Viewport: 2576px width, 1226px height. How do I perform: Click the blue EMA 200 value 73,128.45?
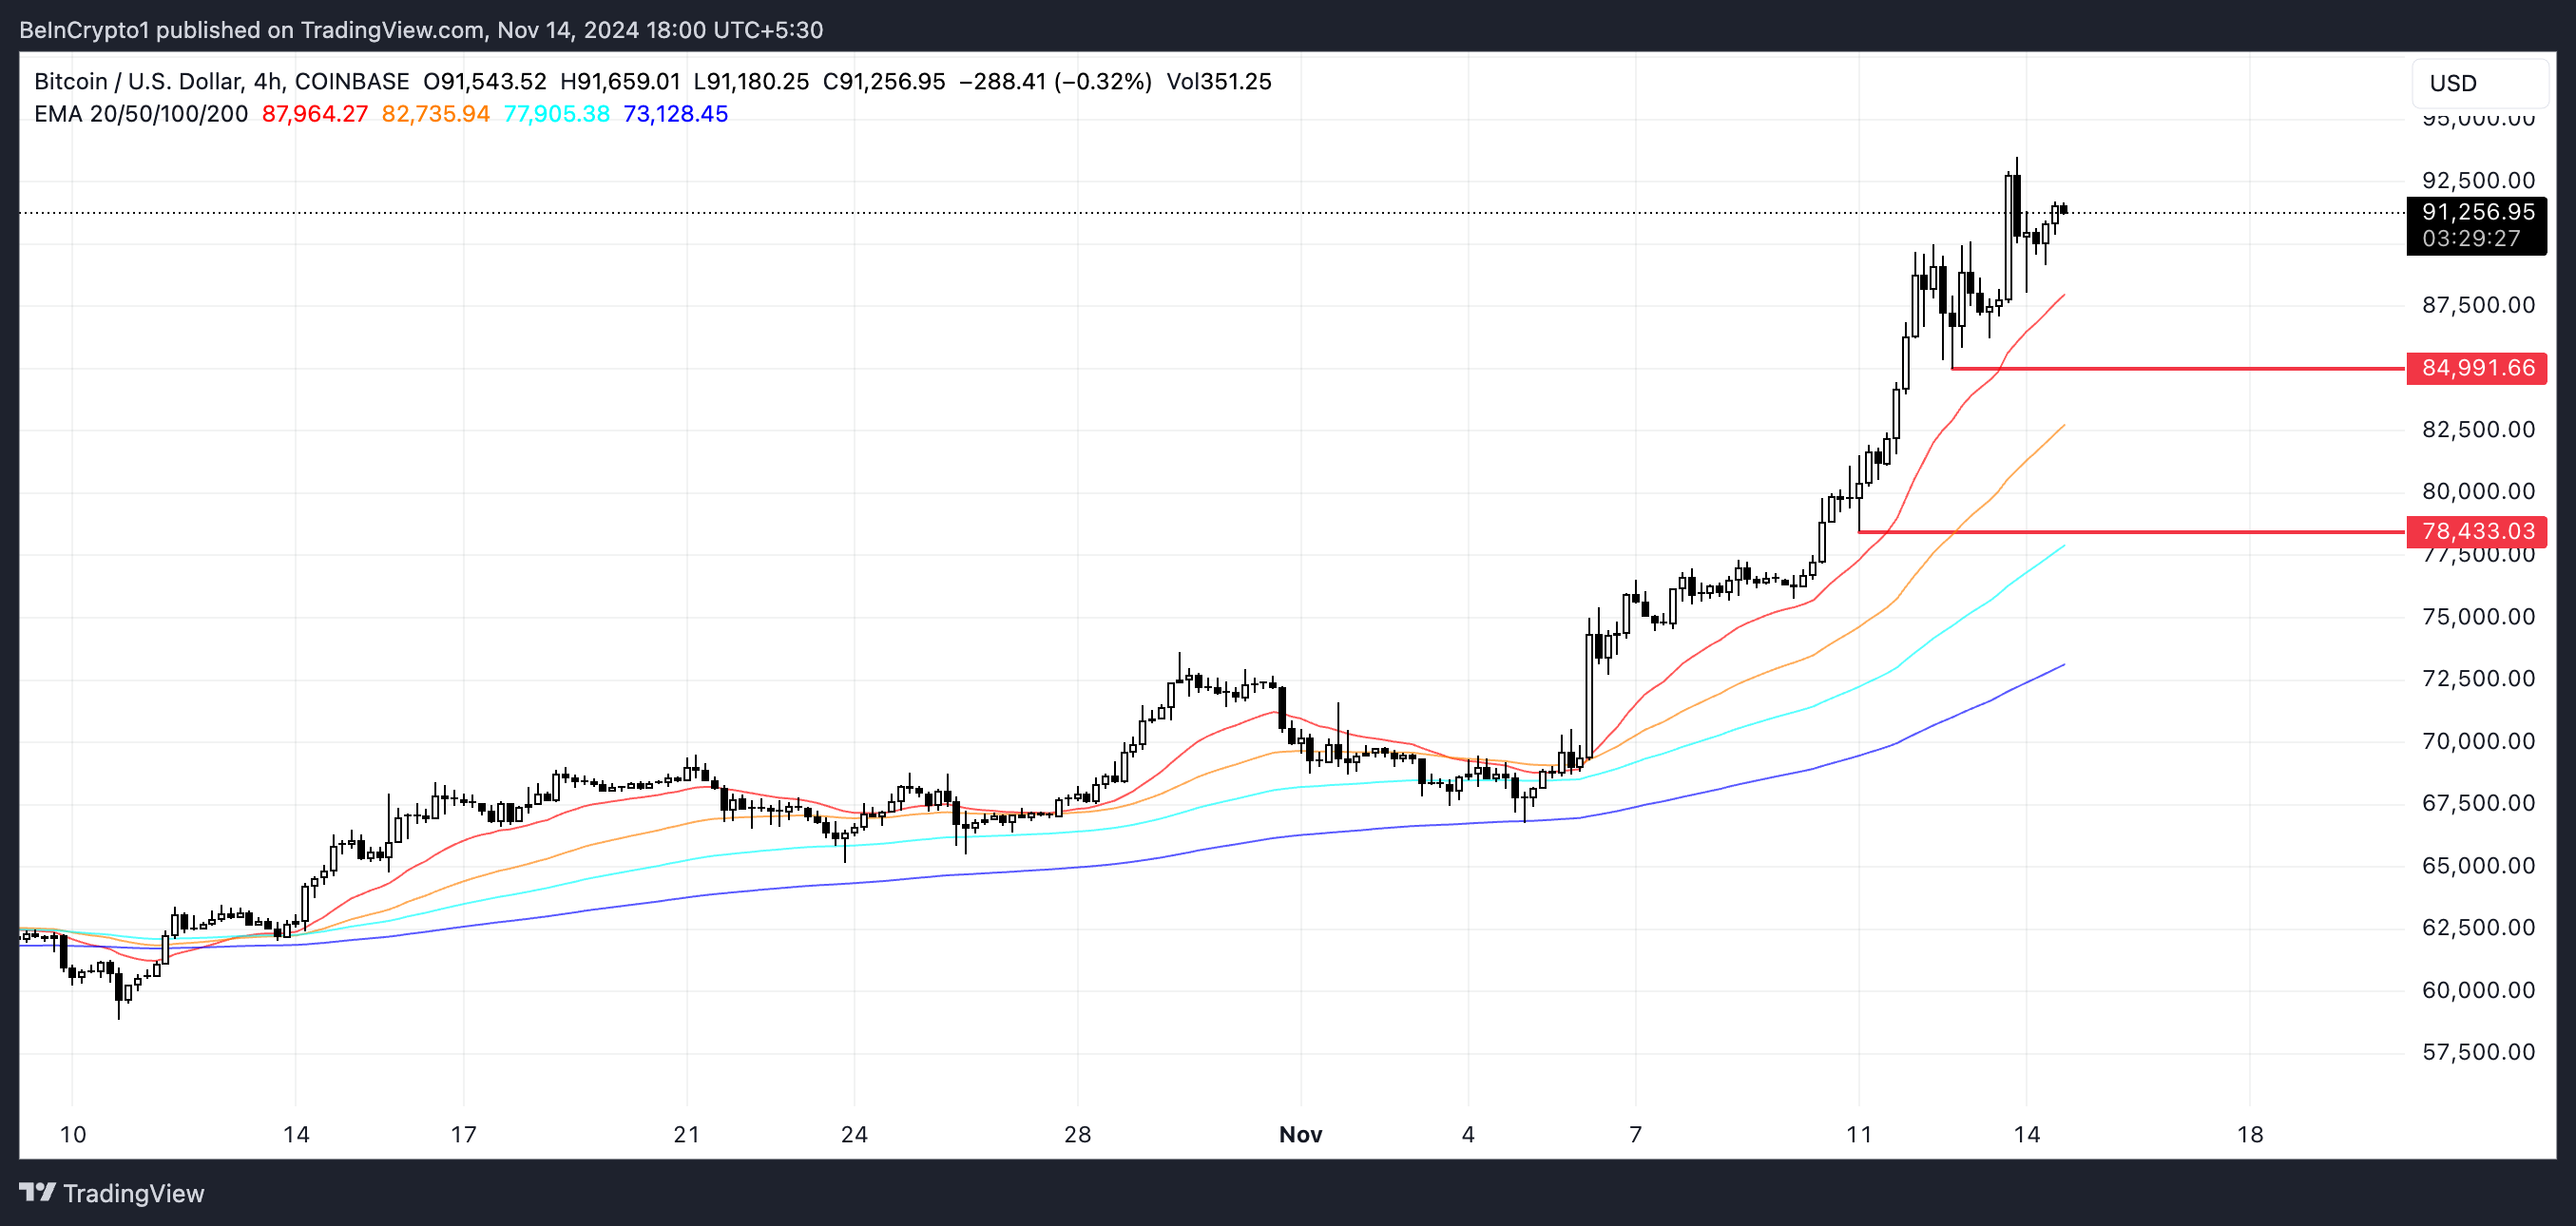pyautogui.click(x=676, y=114)
